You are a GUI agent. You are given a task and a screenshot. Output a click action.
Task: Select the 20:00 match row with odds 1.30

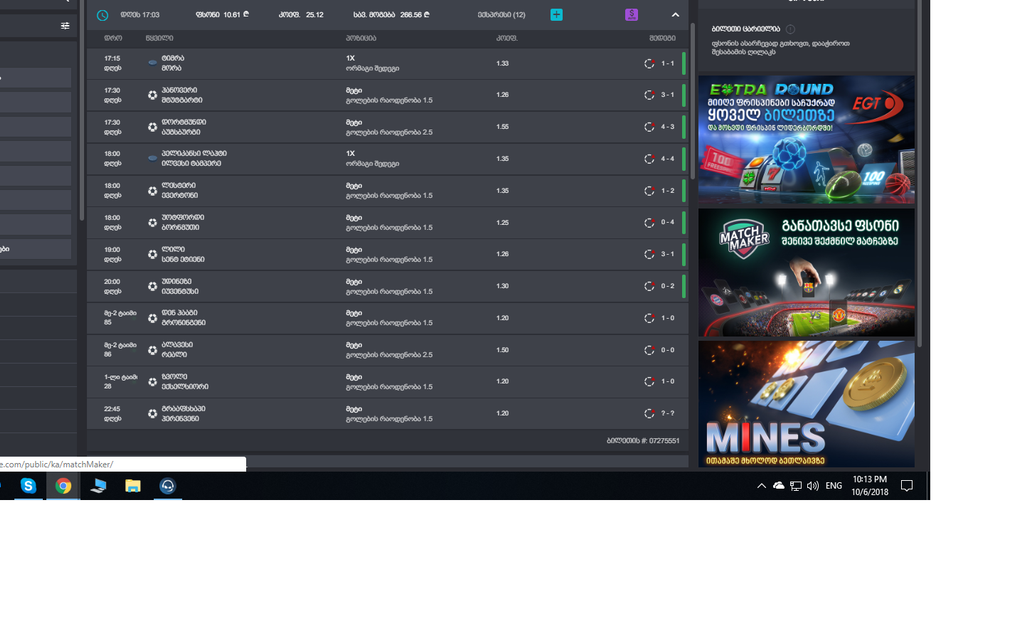click(x=385, y=287)
